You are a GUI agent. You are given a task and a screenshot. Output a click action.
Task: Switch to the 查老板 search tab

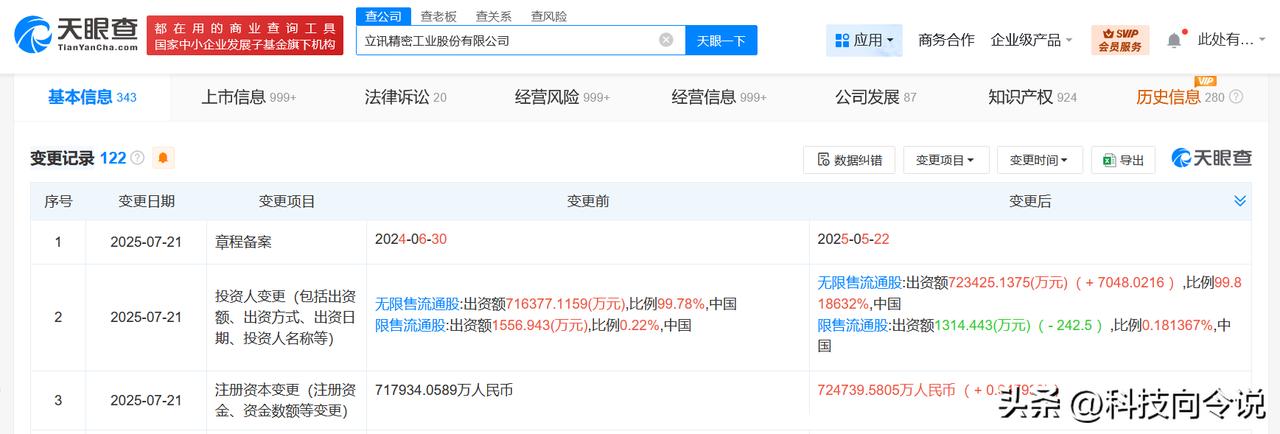pyautogui.click(x=437, y=16)
